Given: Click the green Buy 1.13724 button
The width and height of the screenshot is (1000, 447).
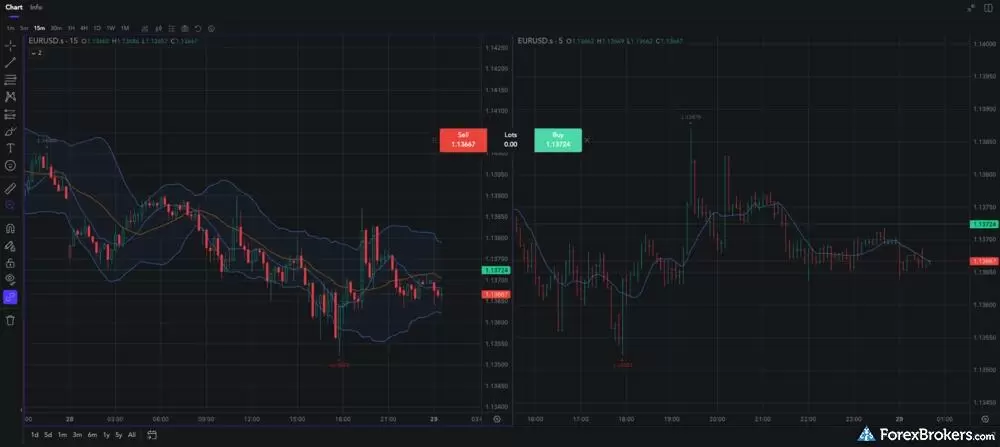Looking at the screenshot, I should click(x=558, y=140).
